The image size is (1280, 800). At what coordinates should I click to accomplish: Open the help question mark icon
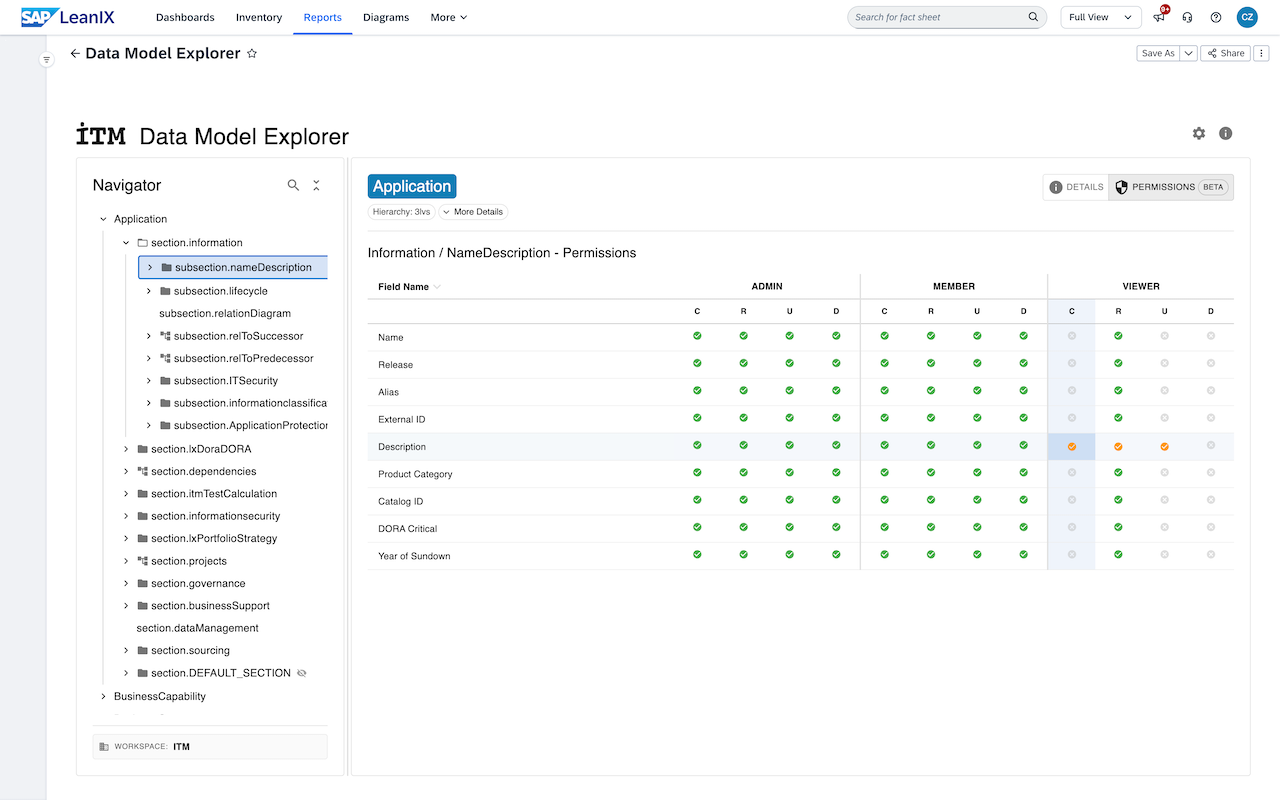tap(1216, 17)
